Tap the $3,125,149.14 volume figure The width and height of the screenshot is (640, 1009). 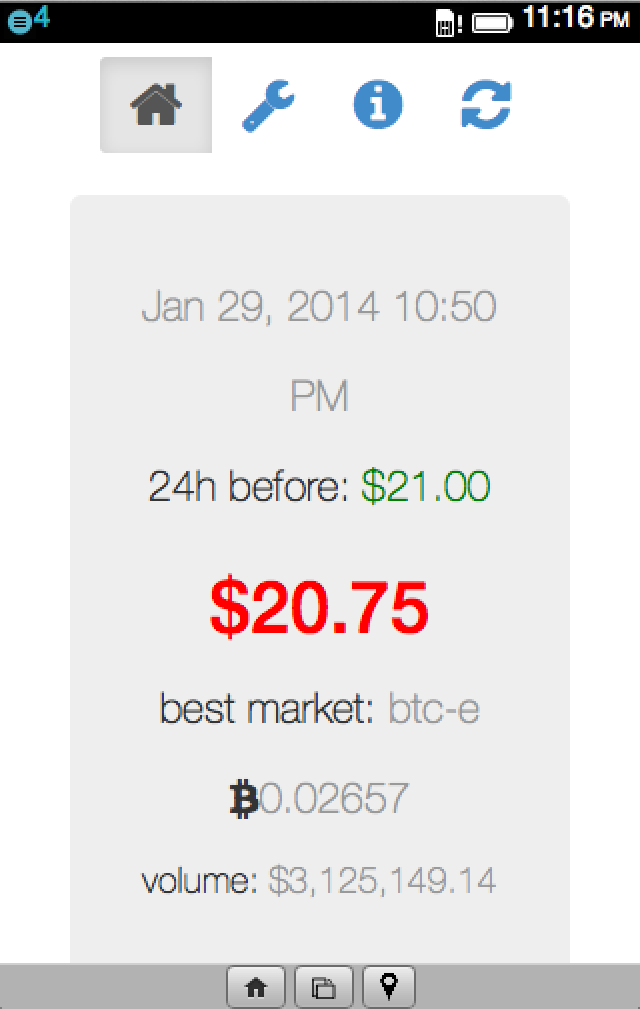click(x=382, y=881)
